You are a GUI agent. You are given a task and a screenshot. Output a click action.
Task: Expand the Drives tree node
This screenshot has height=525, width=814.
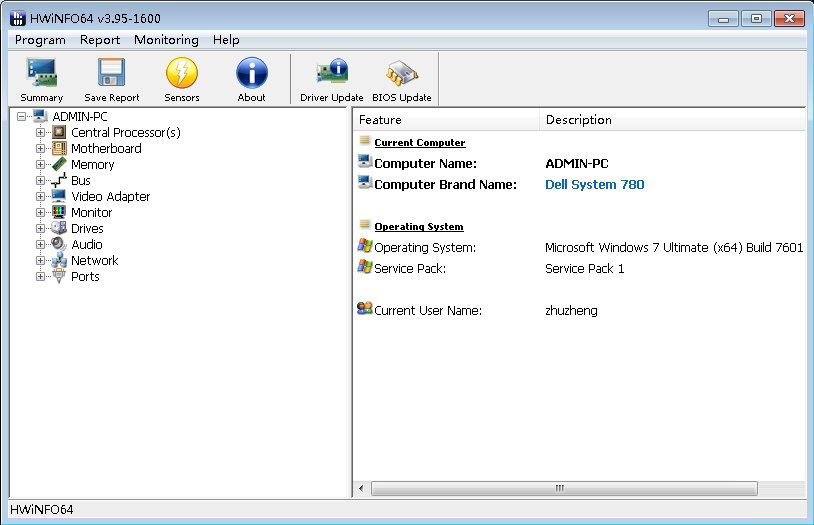(41, 228)
